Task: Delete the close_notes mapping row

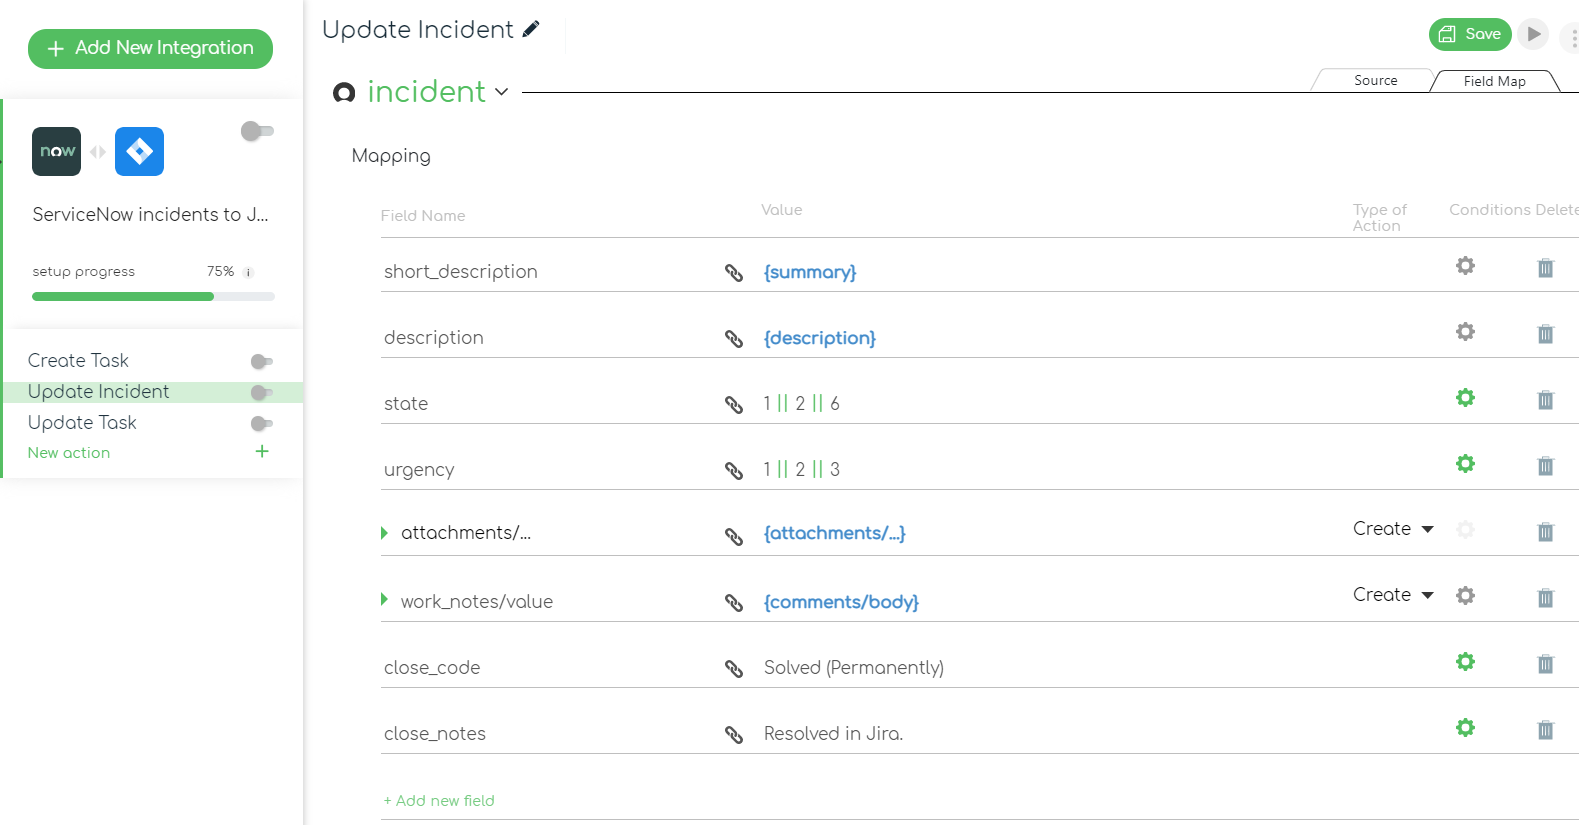Action: 1545,730
